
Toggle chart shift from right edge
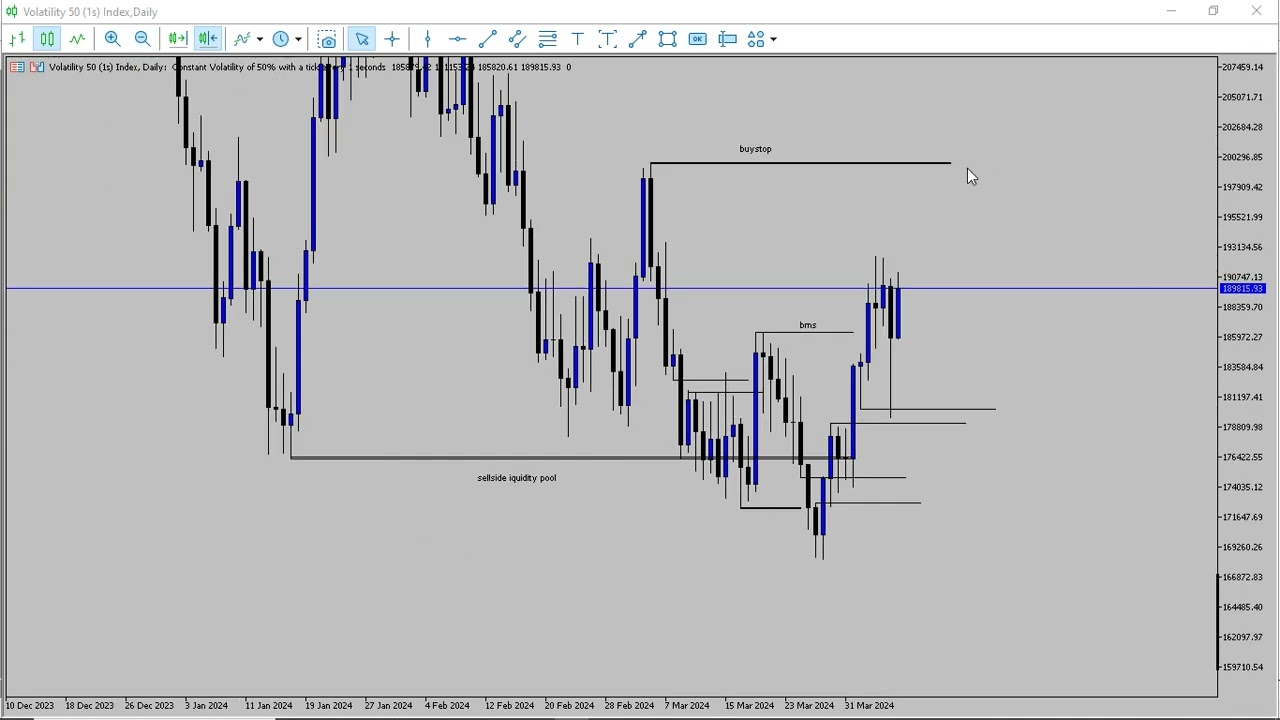(x=208, y=39)
